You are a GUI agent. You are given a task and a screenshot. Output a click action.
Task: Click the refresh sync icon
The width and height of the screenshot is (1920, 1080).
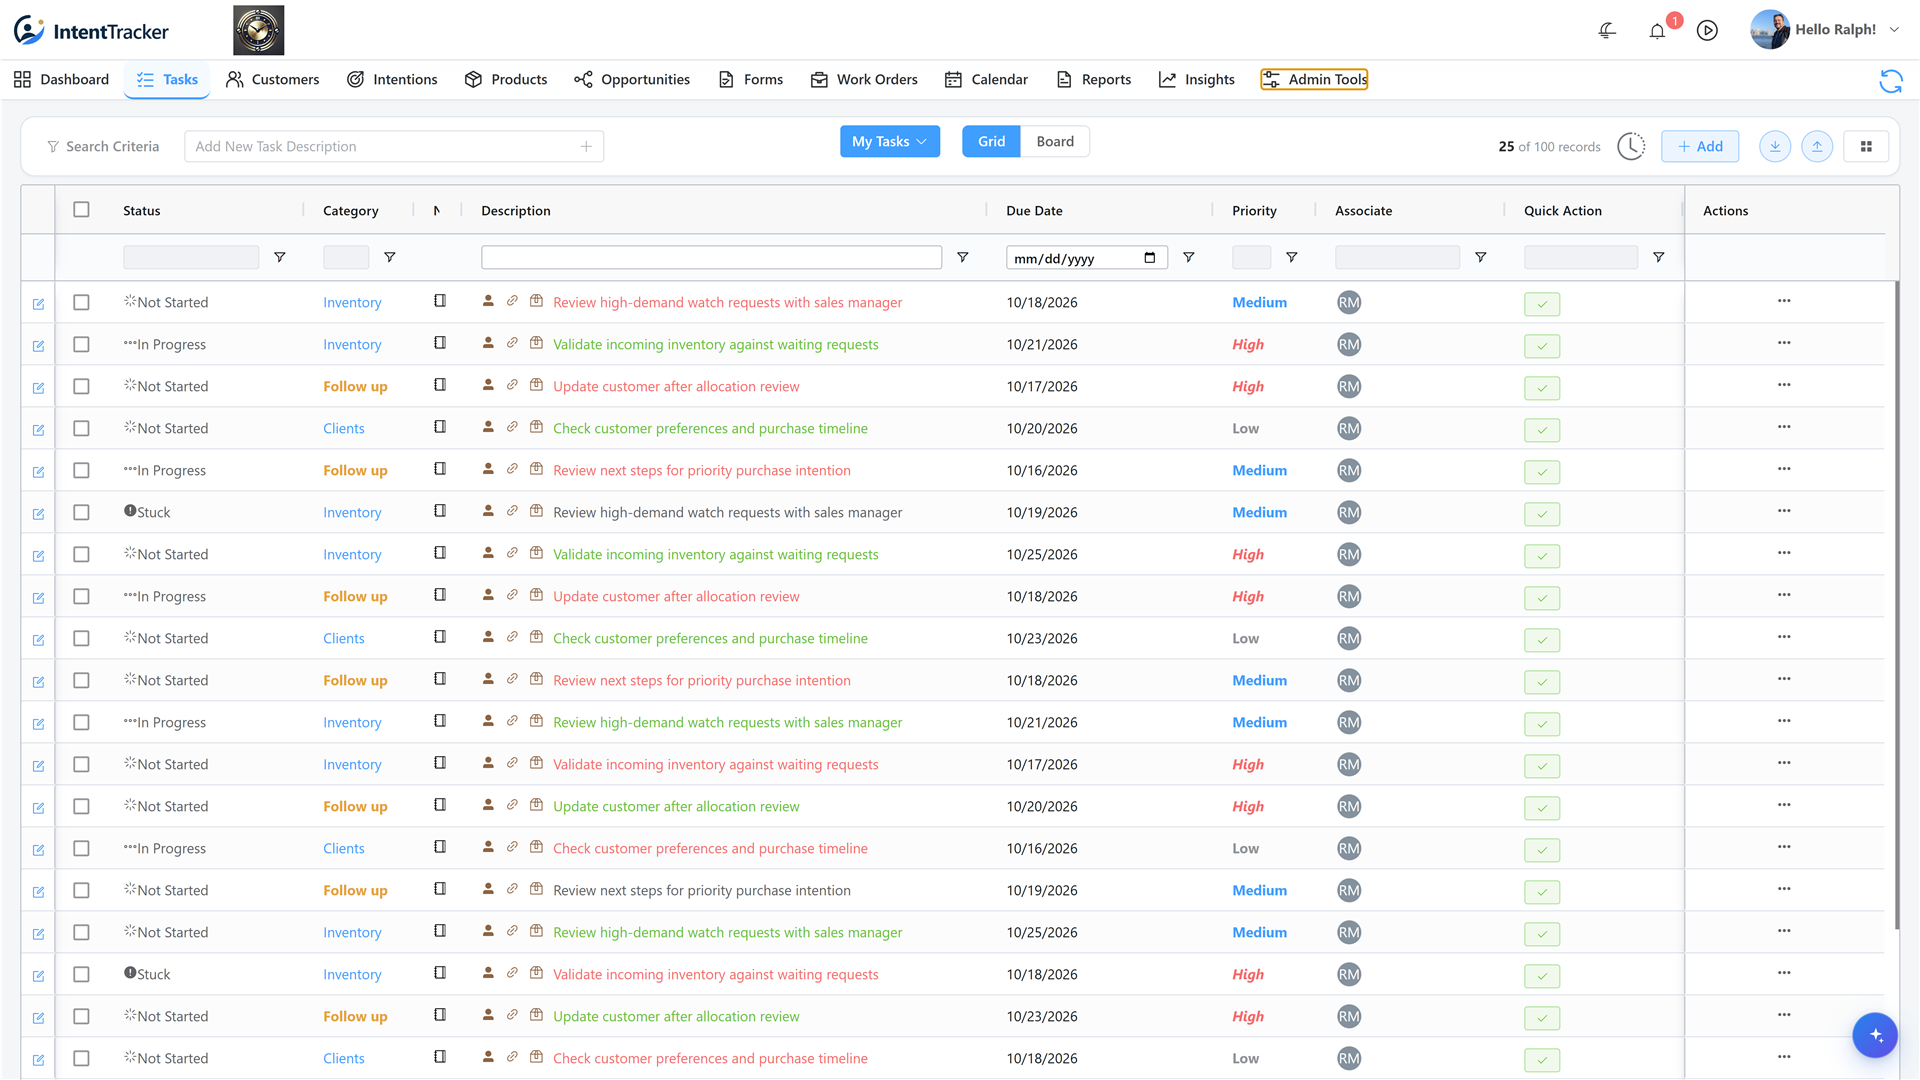(x=1890, y=81)
